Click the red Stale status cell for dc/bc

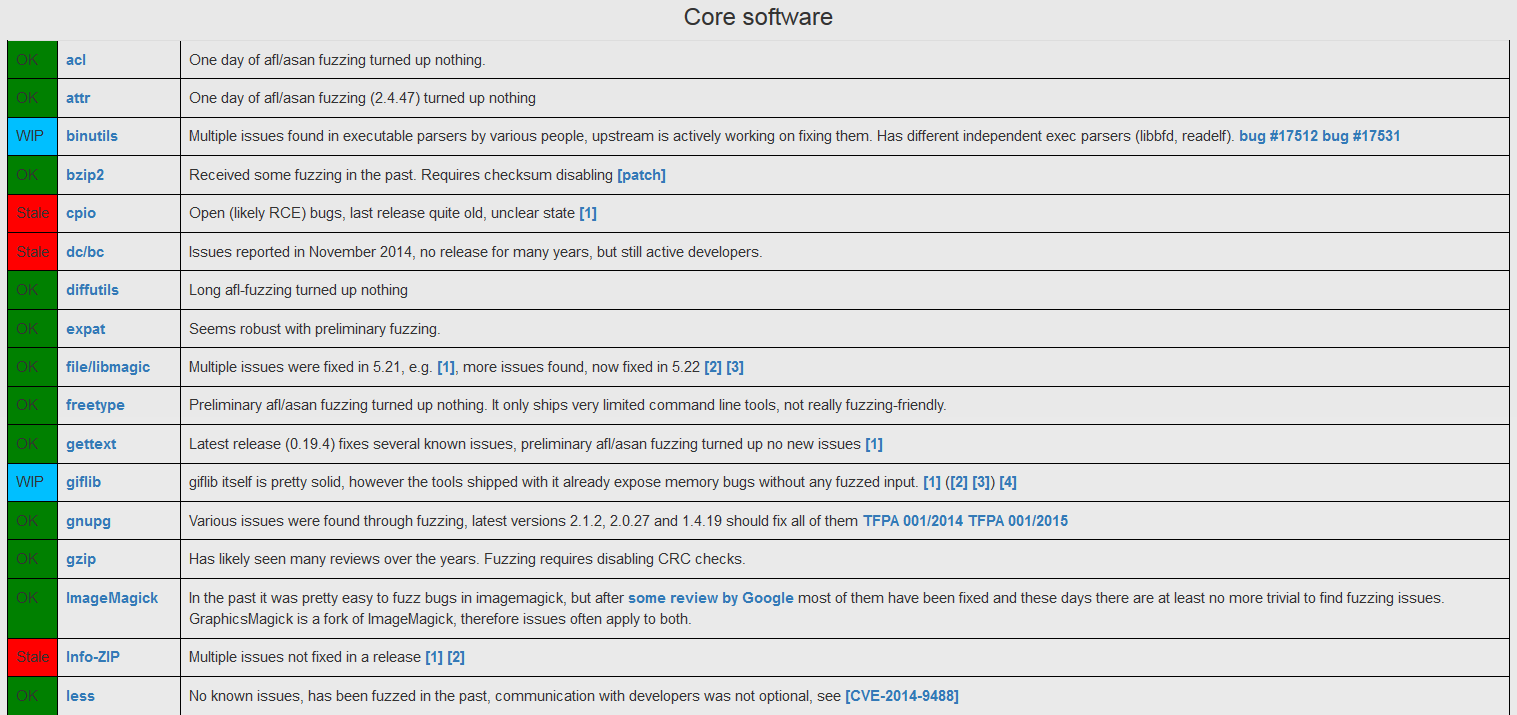(32, 252)
